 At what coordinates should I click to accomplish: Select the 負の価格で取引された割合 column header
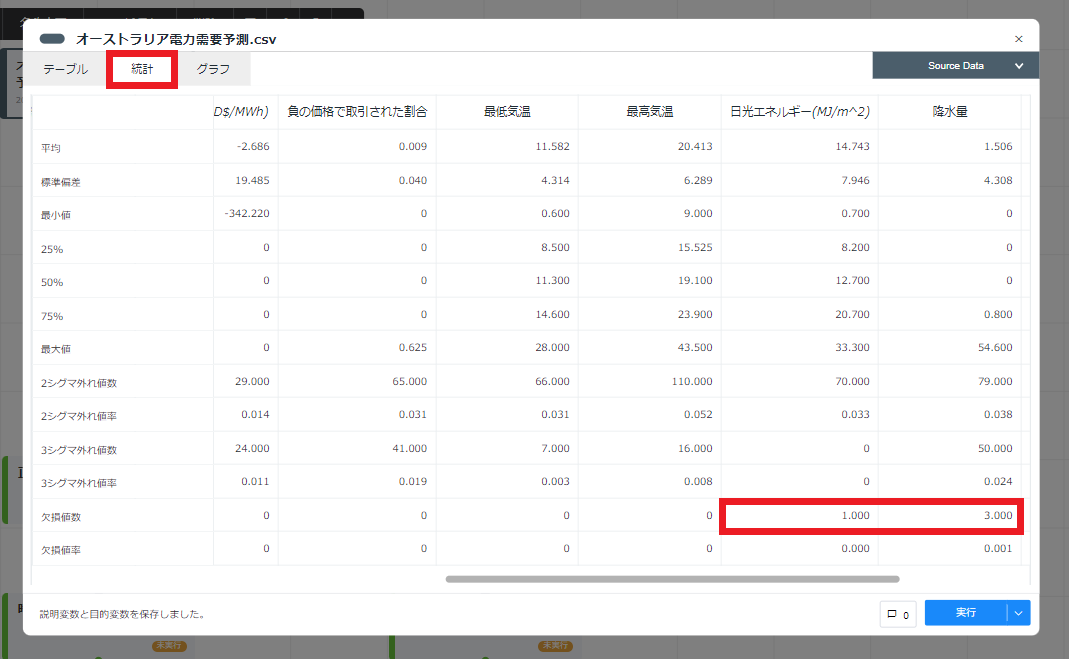tap(357, 112)
